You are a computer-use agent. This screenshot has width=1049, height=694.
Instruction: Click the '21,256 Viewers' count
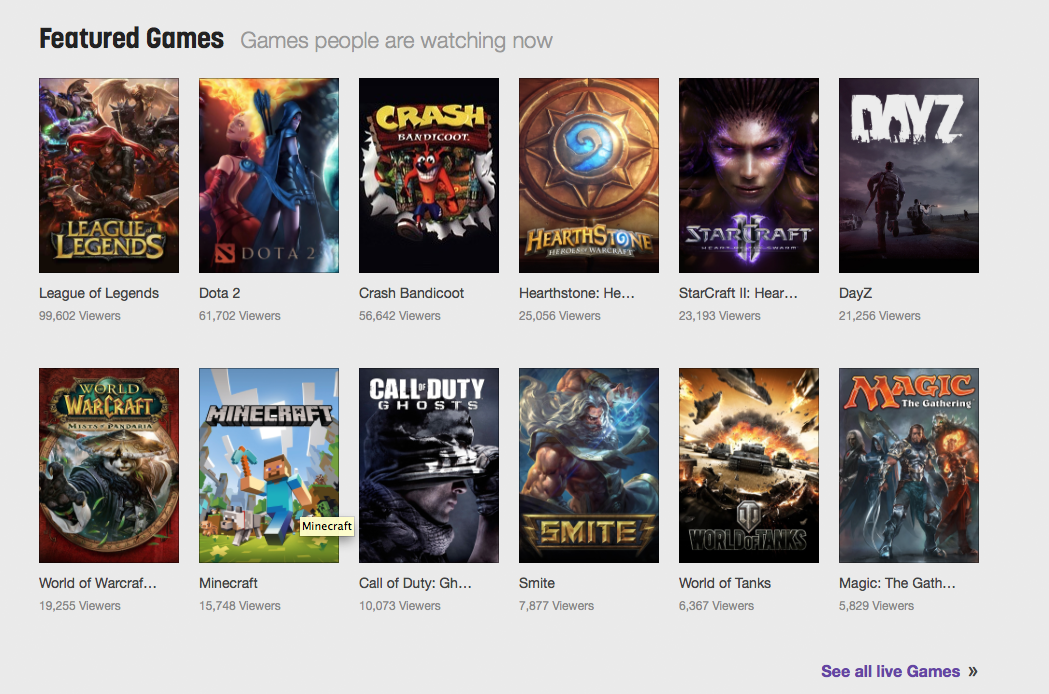879,316
